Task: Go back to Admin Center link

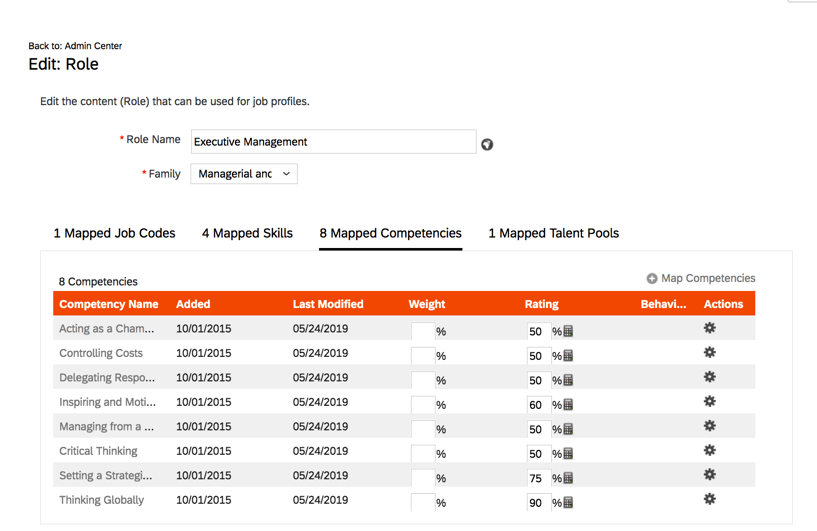Action: coord(75,46)
